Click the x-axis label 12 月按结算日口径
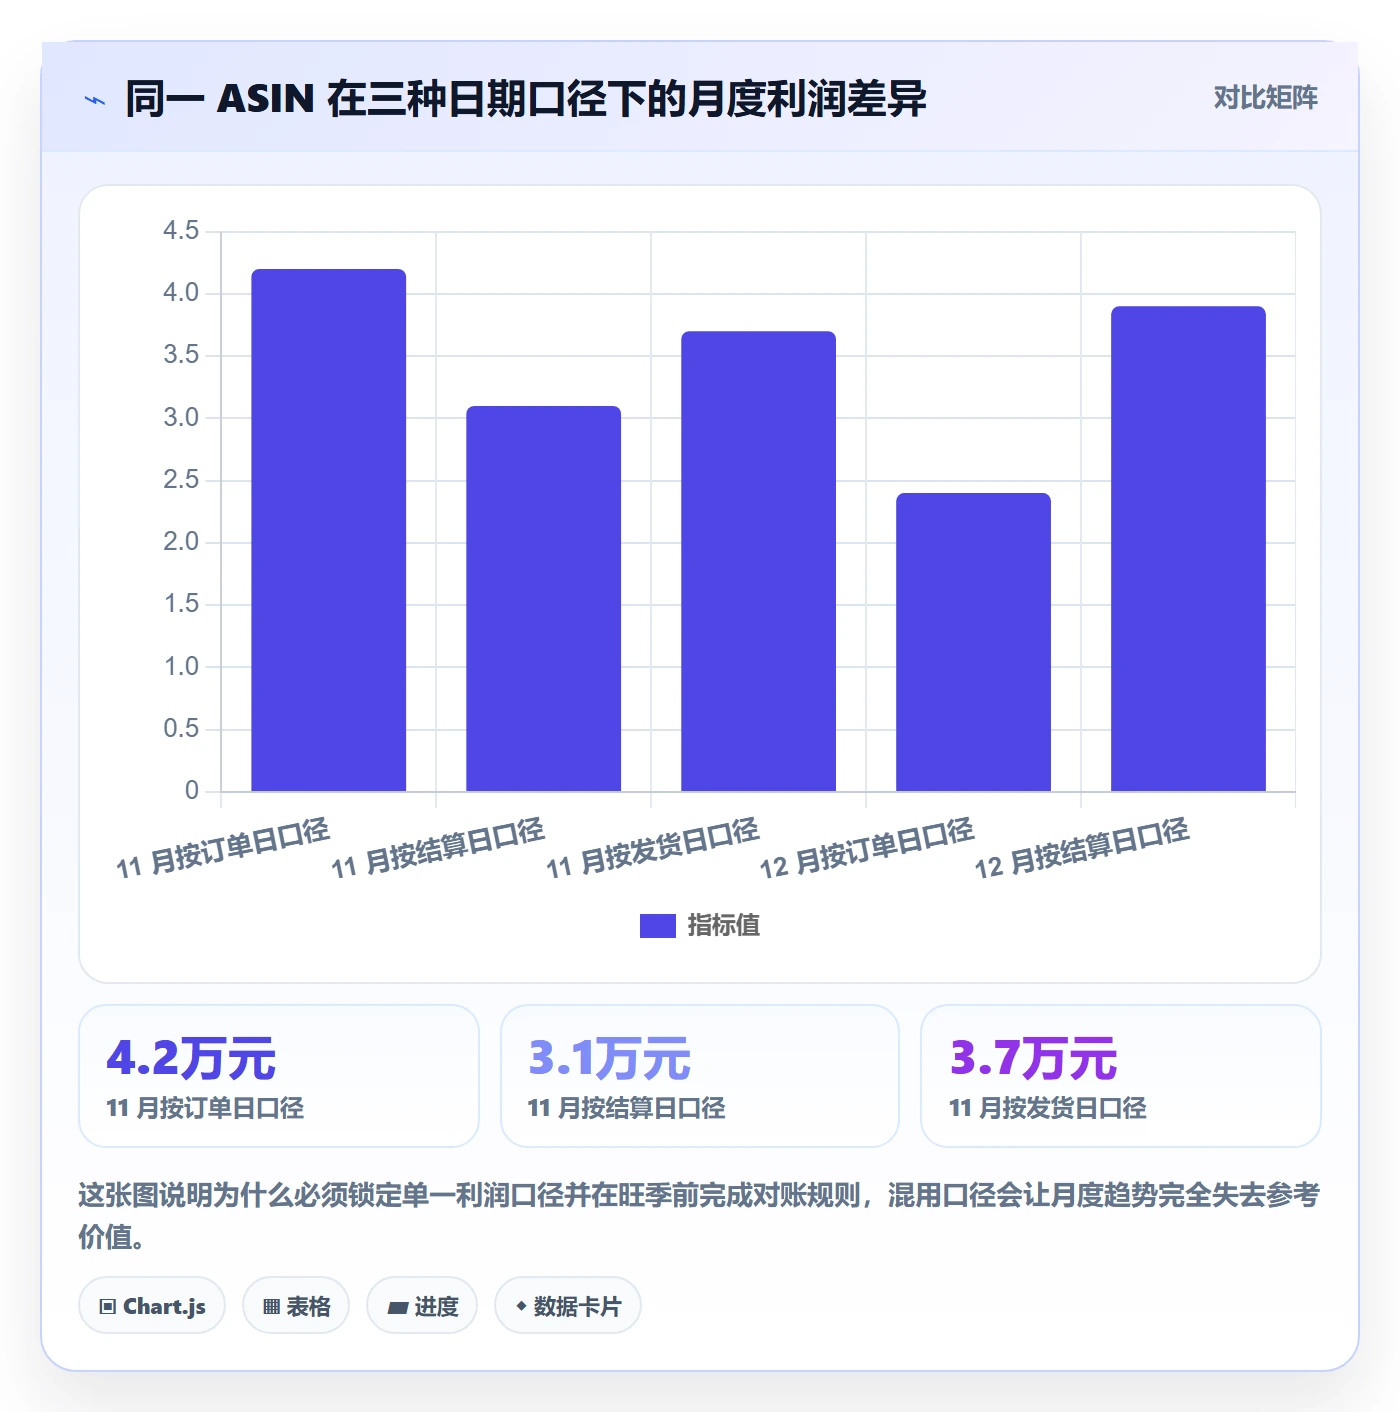Screen dimensions: 1400x1412 point(1082,848)
